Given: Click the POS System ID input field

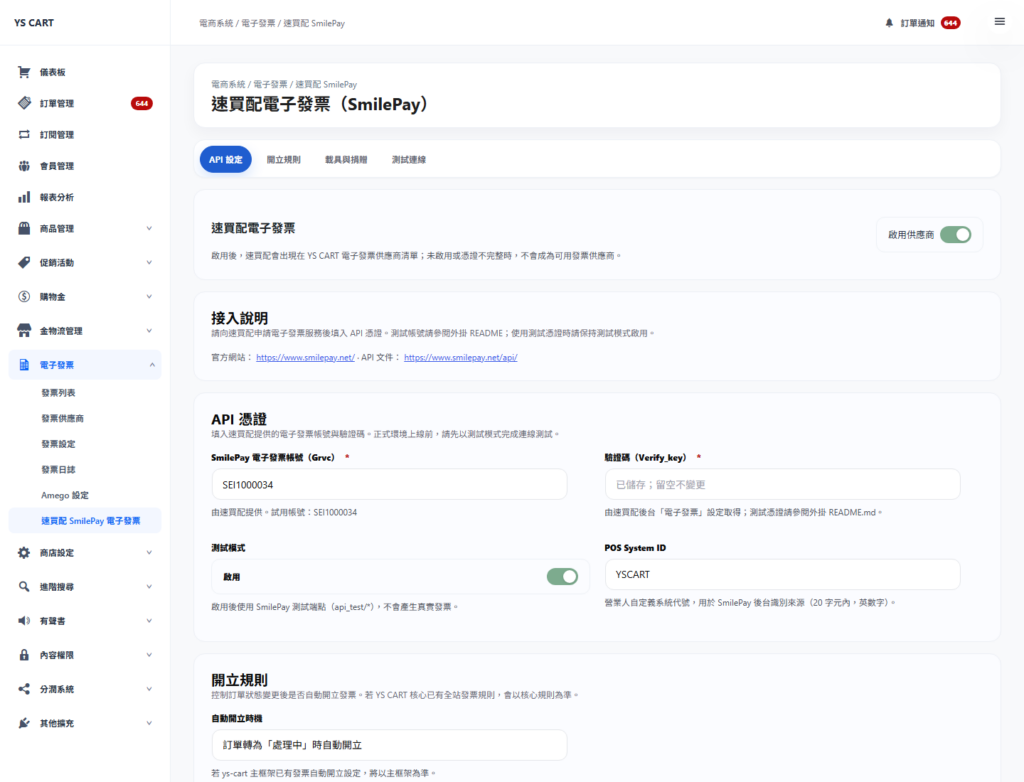Looking at the screenshot, I should [x=782, y=574].
